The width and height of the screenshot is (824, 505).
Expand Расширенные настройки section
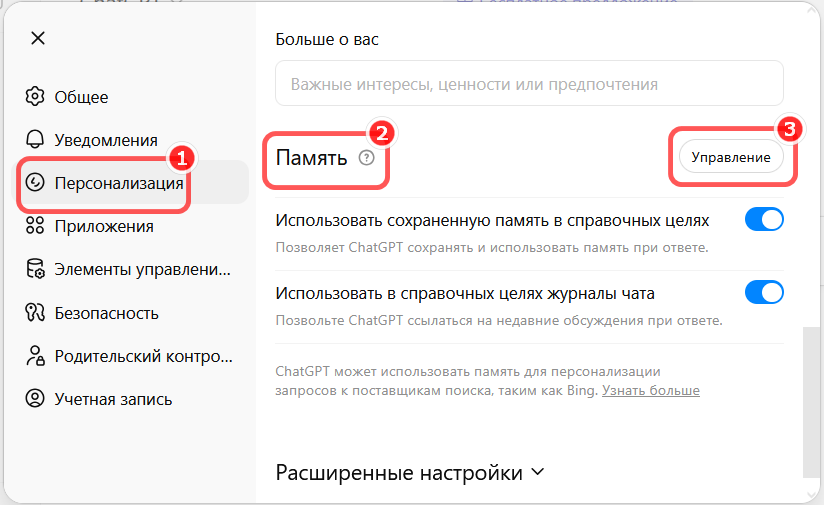(x=409, y=473)
